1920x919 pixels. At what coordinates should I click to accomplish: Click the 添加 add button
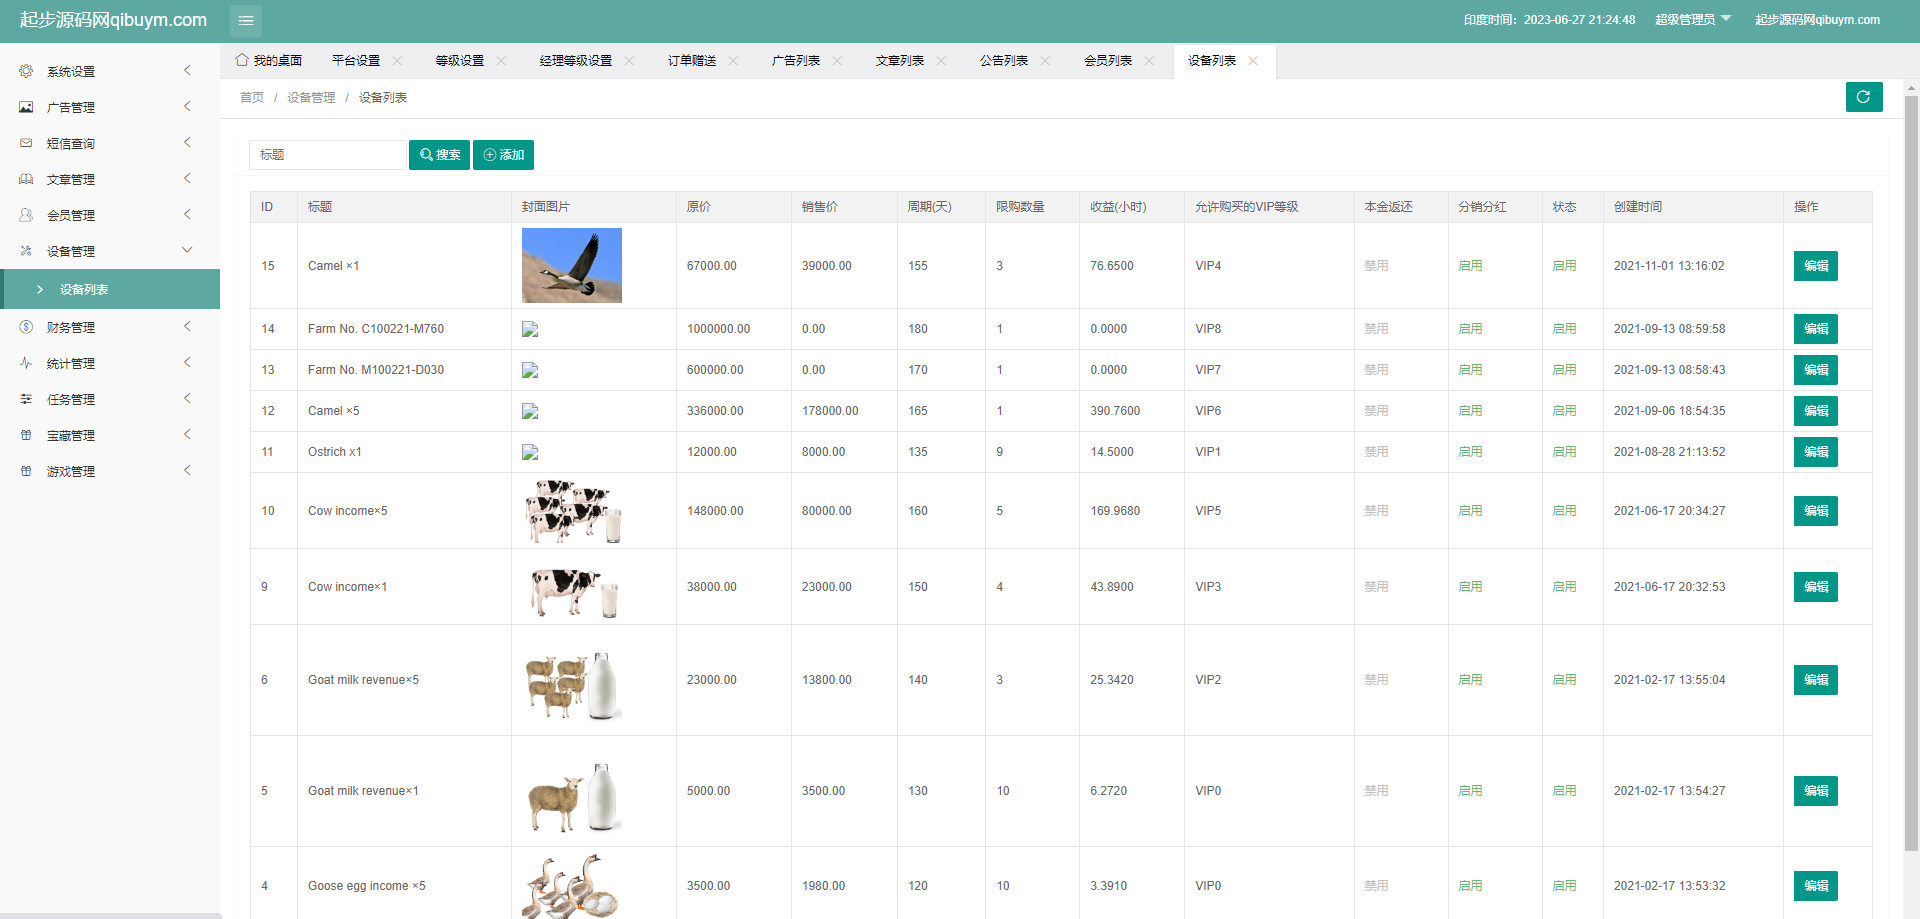point(503,155)
